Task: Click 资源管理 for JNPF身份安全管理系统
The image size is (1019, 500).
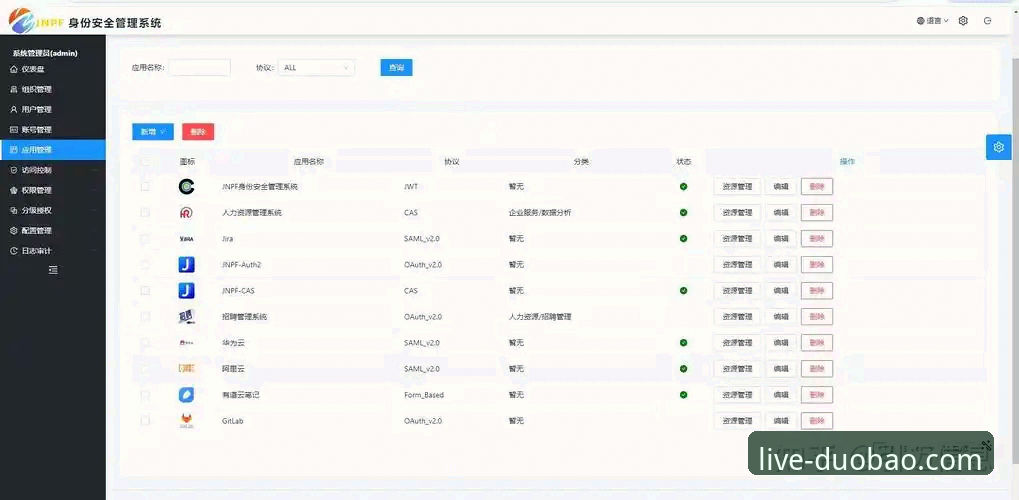Action: [737, 187]
